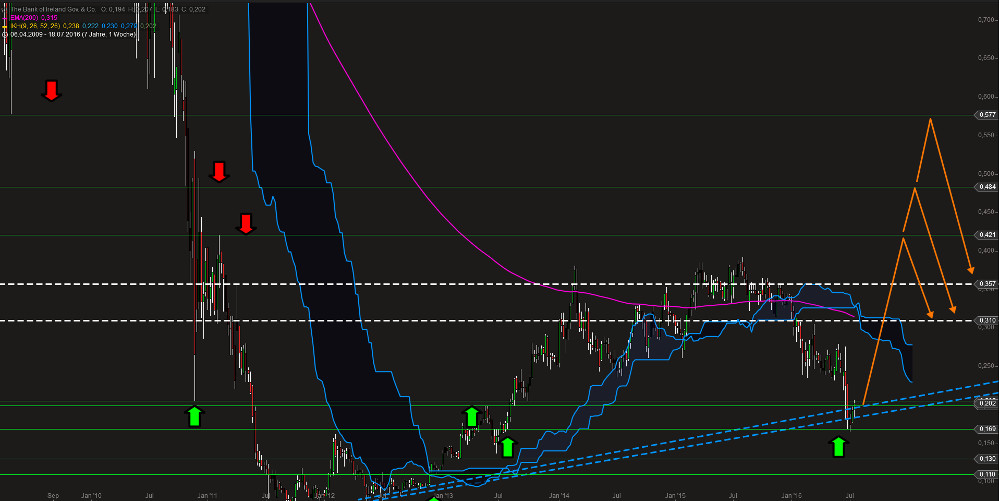The width and height of the screenshot is (1000, 501).
Task: Click the magenta EMA line marker icon
Action: point(5,18)
